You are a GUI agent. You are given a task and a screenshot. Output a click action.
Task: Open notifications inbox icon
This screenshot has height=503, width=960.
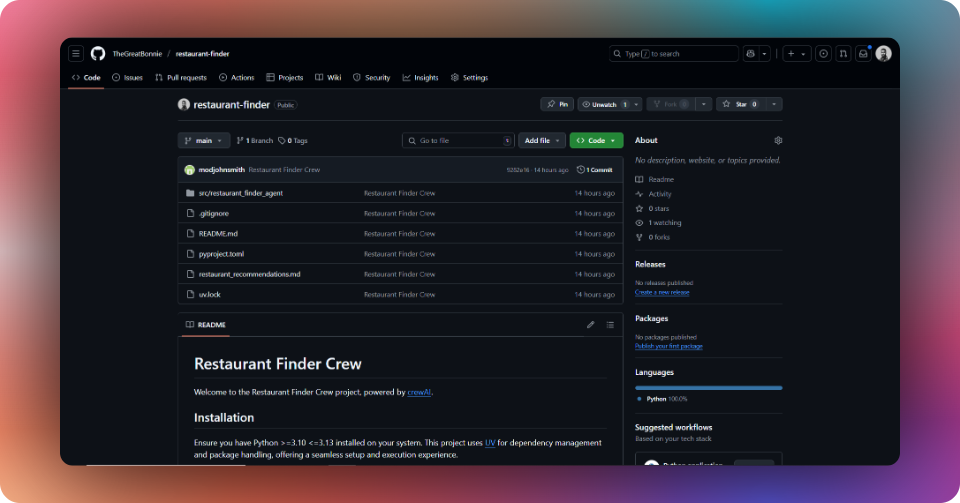(863, 54)
